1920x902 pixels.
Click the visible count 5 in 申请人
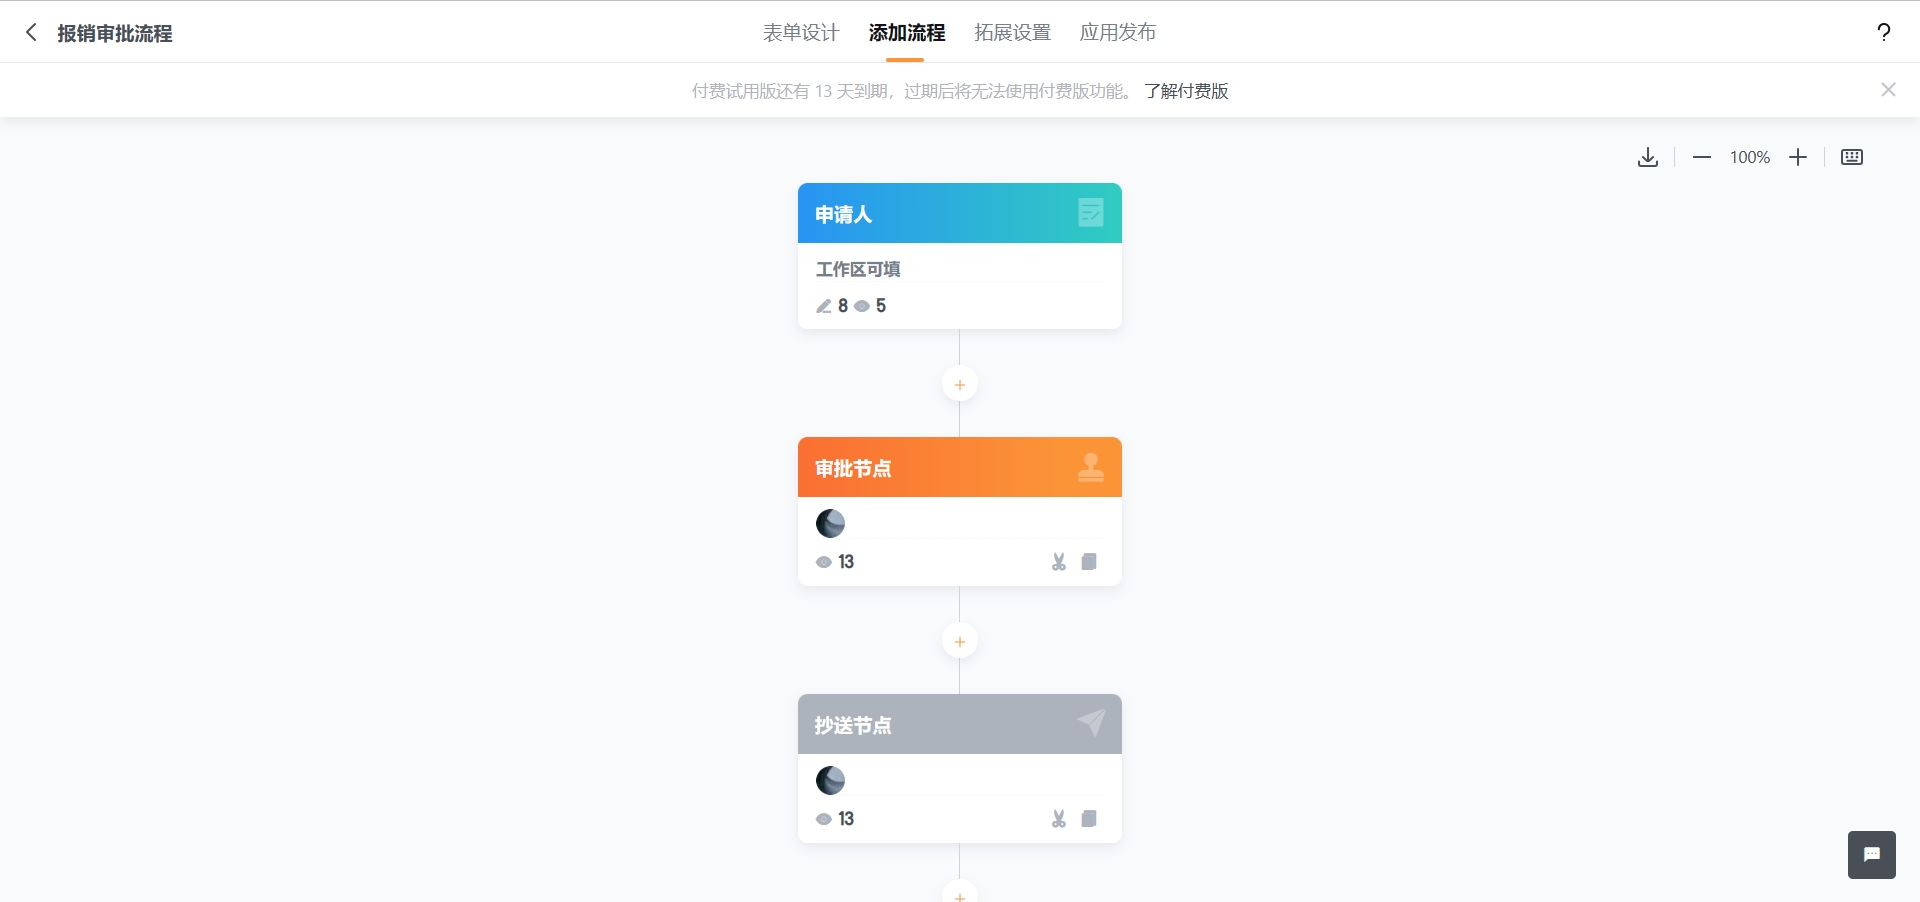click(x=881, y=306)
